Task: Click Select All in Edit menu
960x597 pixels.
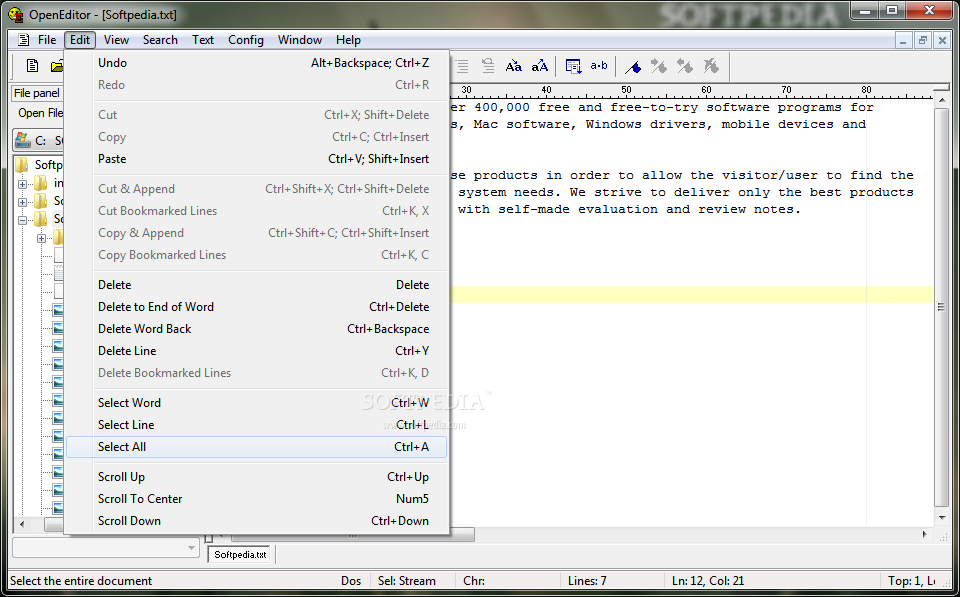Action: pyautogui.click(x=257, y=447)
